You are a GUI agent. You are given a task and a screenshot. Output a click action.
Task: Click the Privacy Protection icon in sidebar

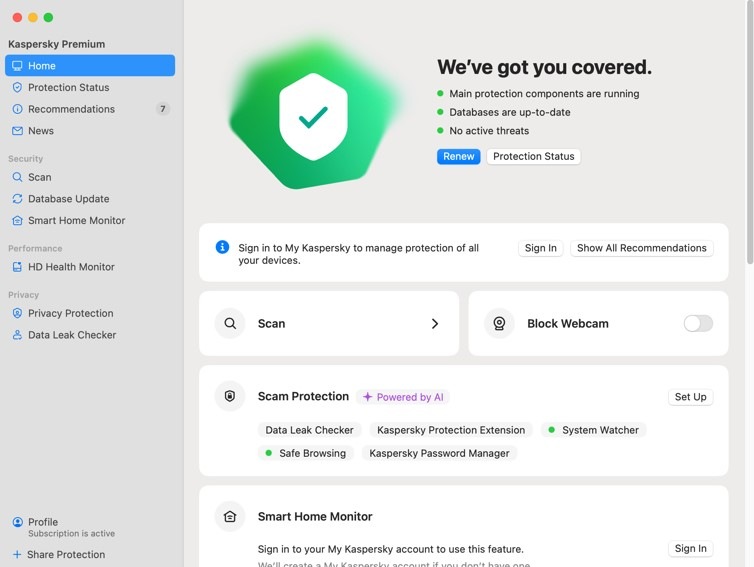17,313
